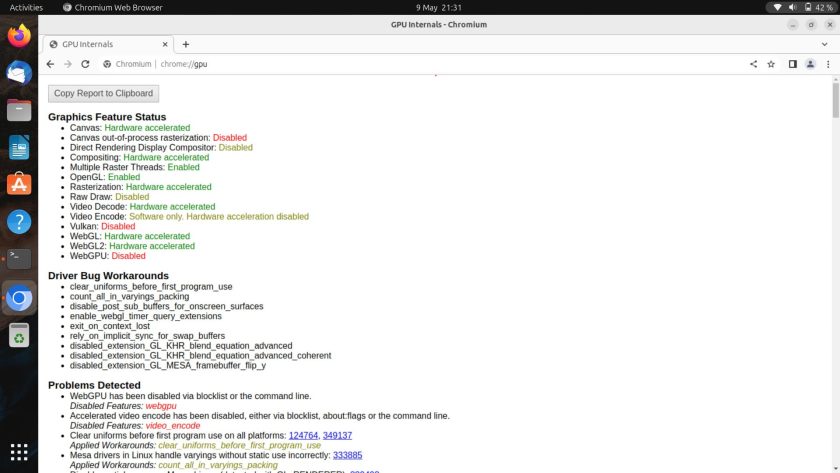Image resolution: width=840 pixels, height=473 pixels.
Task: Click the 'OpenGL: Enabled' entry
Action: [x=105, y=177]
